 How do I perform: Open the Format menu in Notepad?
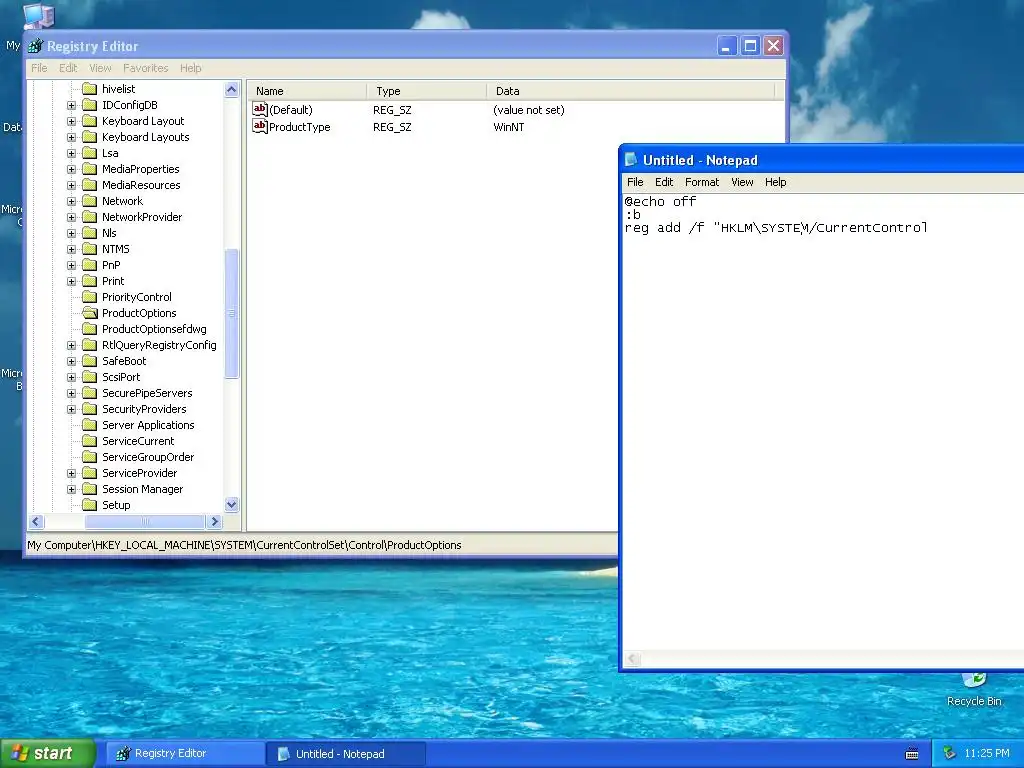point(702,182)
